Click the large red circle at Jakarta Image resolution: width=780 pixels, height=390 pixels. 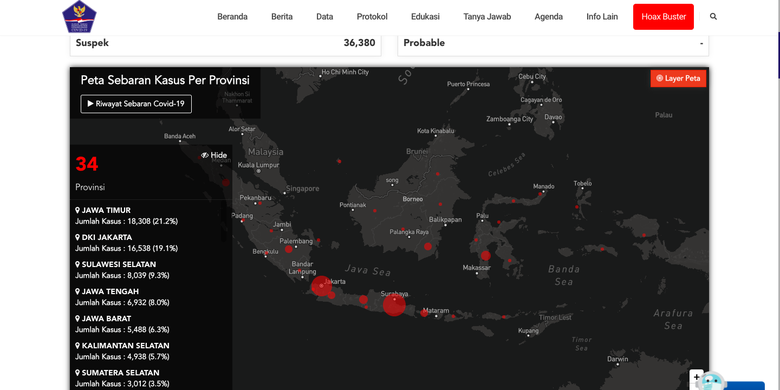321,286
